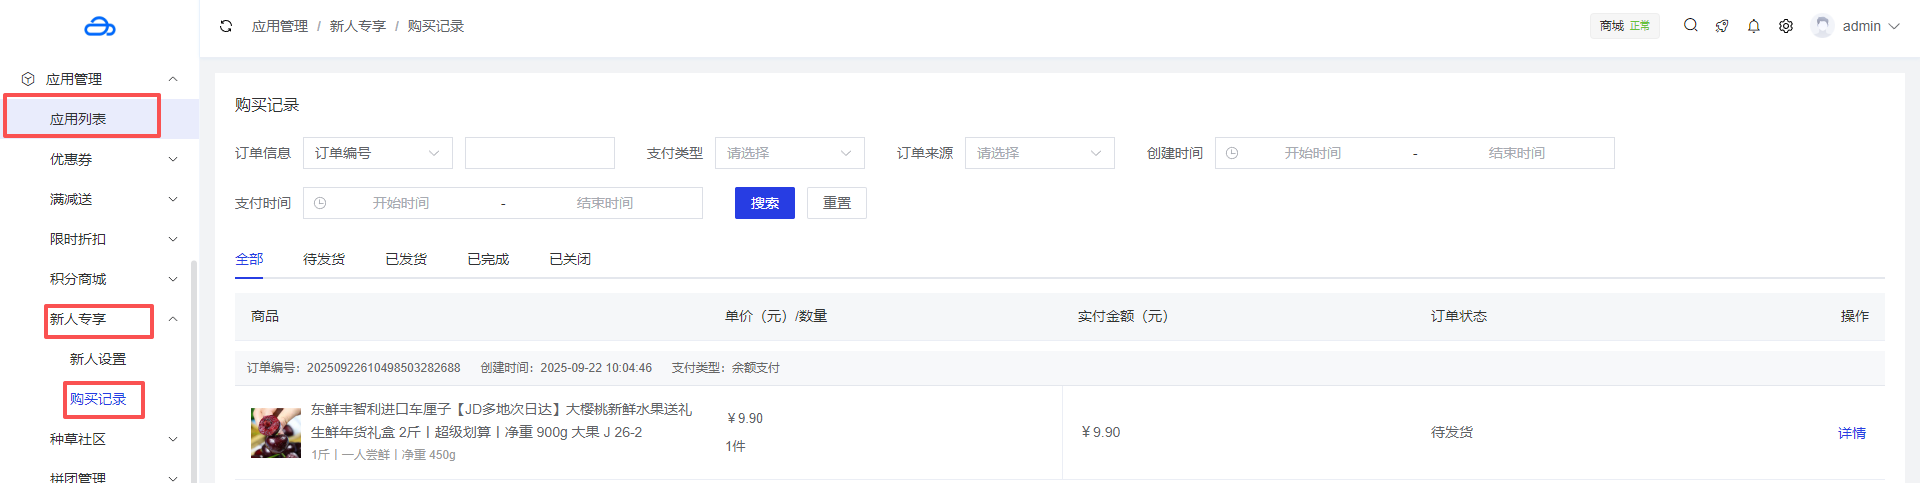Click the refresh icon beside the breadcrumb

point(226,26)
